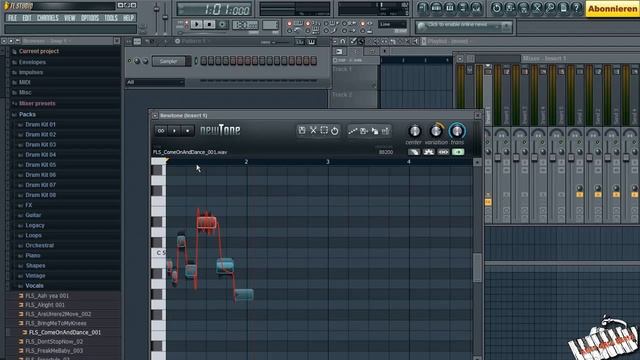640x360 pixels.
Task: Expand the Drum Kit 01 folder
Action: click(x=40, y=124)
